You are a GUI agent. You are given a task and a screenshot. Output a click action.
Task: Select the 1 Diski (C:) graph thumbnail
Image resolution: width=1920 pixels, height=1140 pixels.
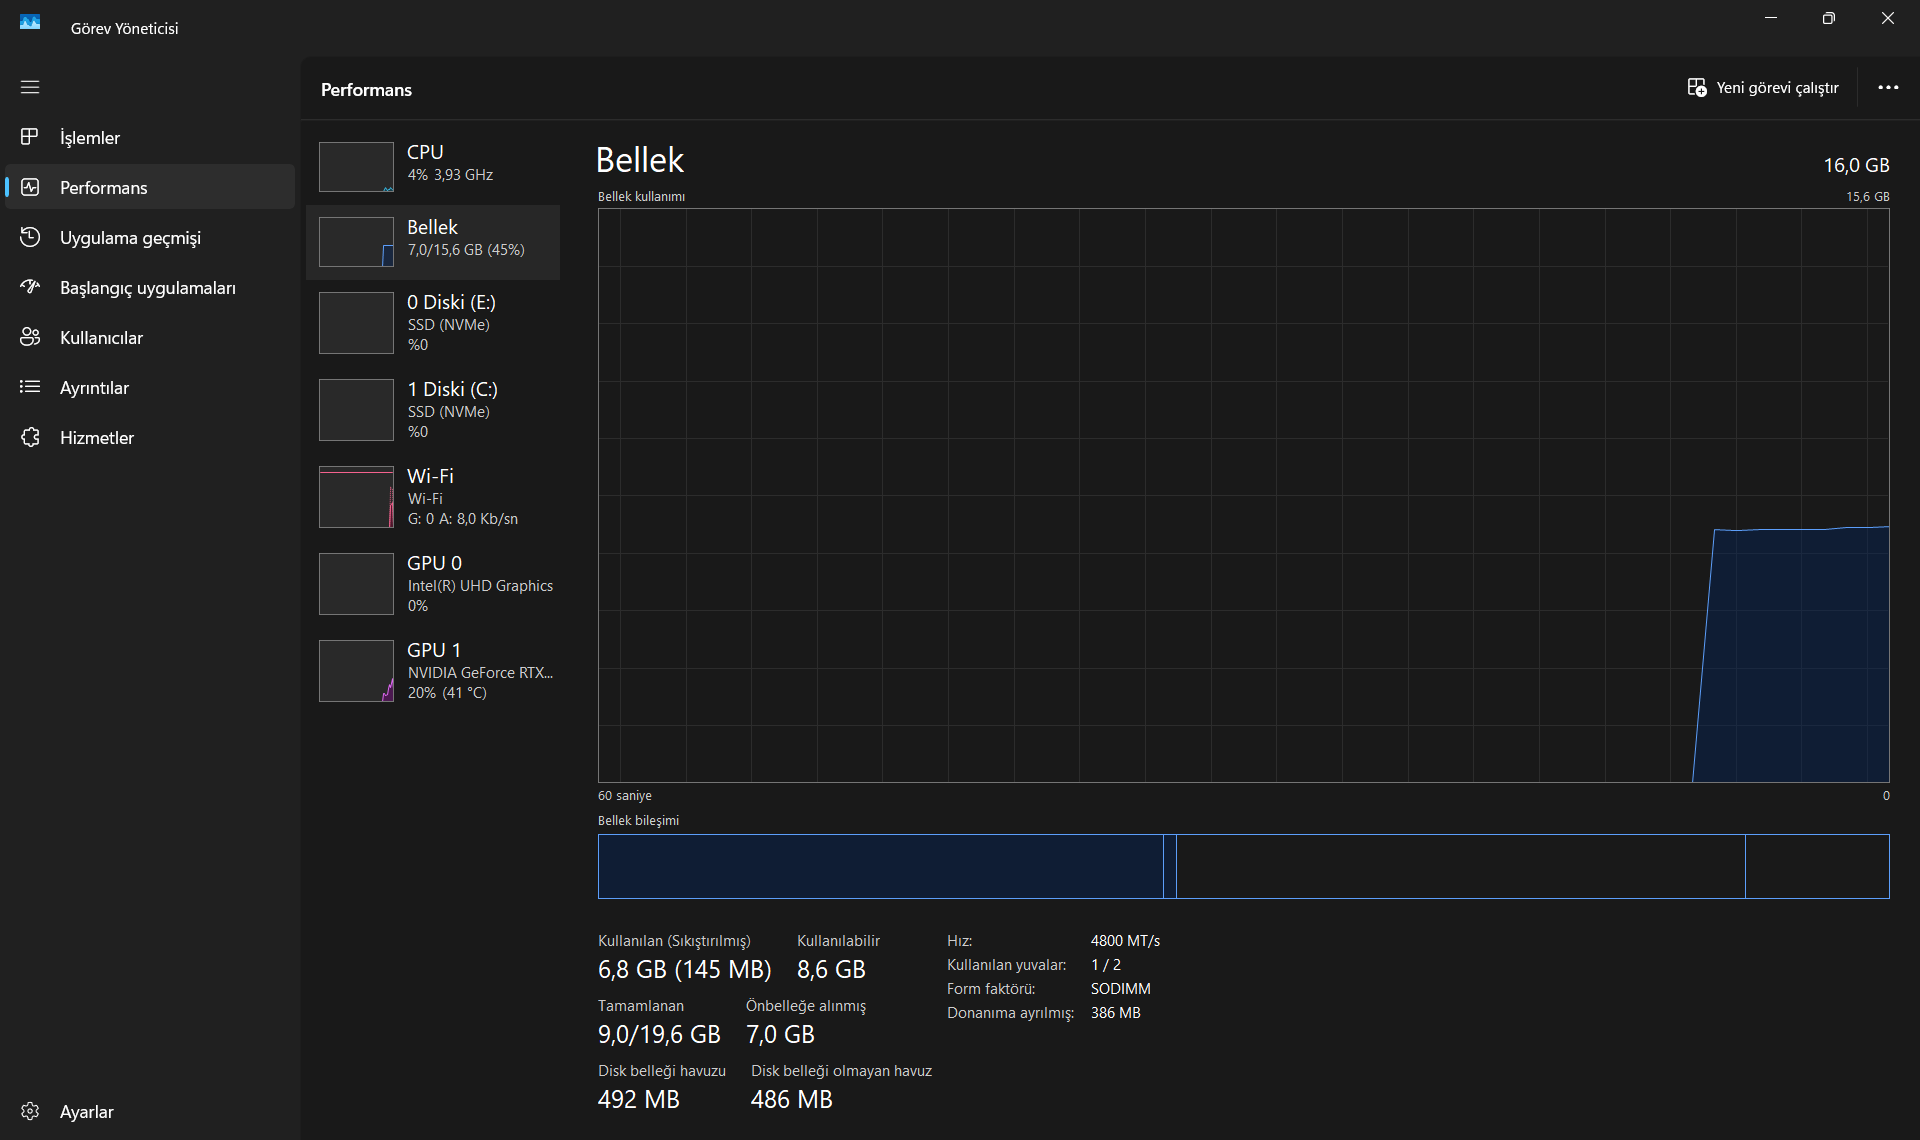[x=356, y=410]
